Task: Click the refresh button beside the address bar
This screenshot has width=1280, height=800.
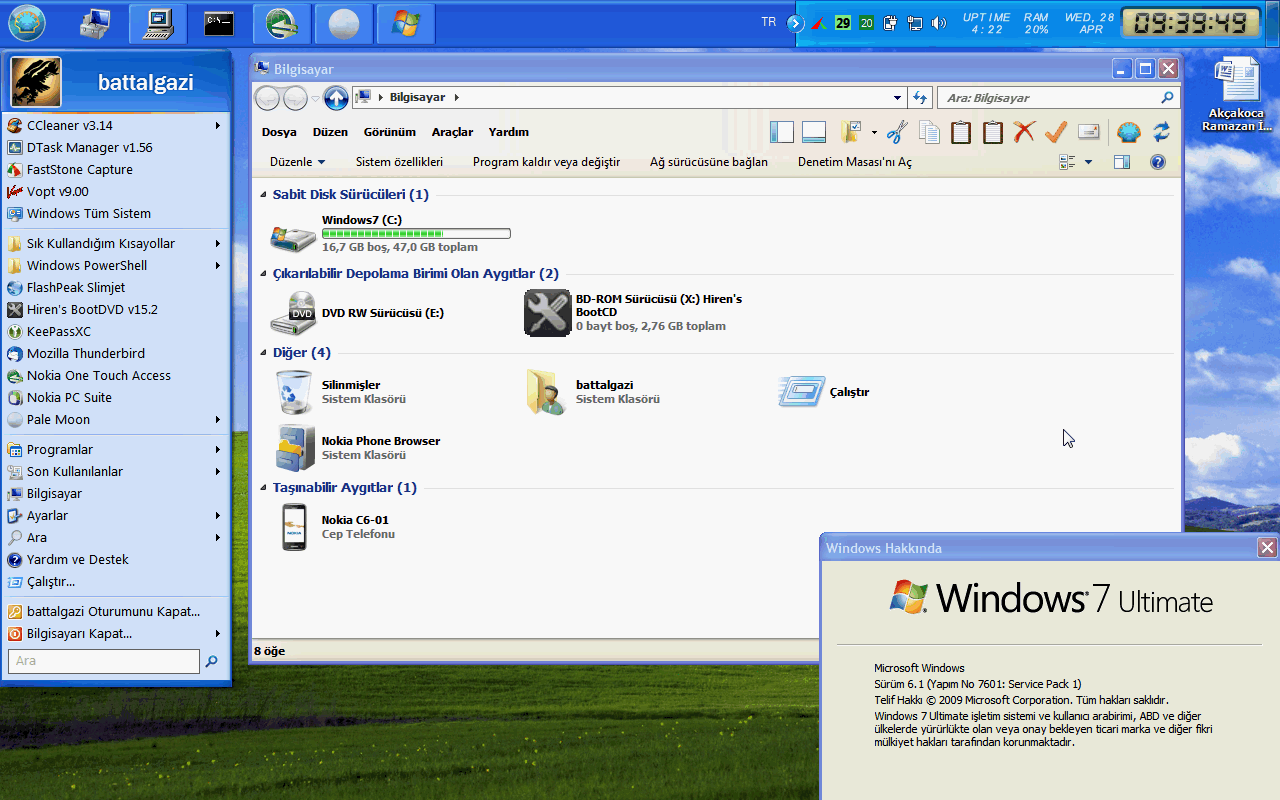Action: (921, 98)
